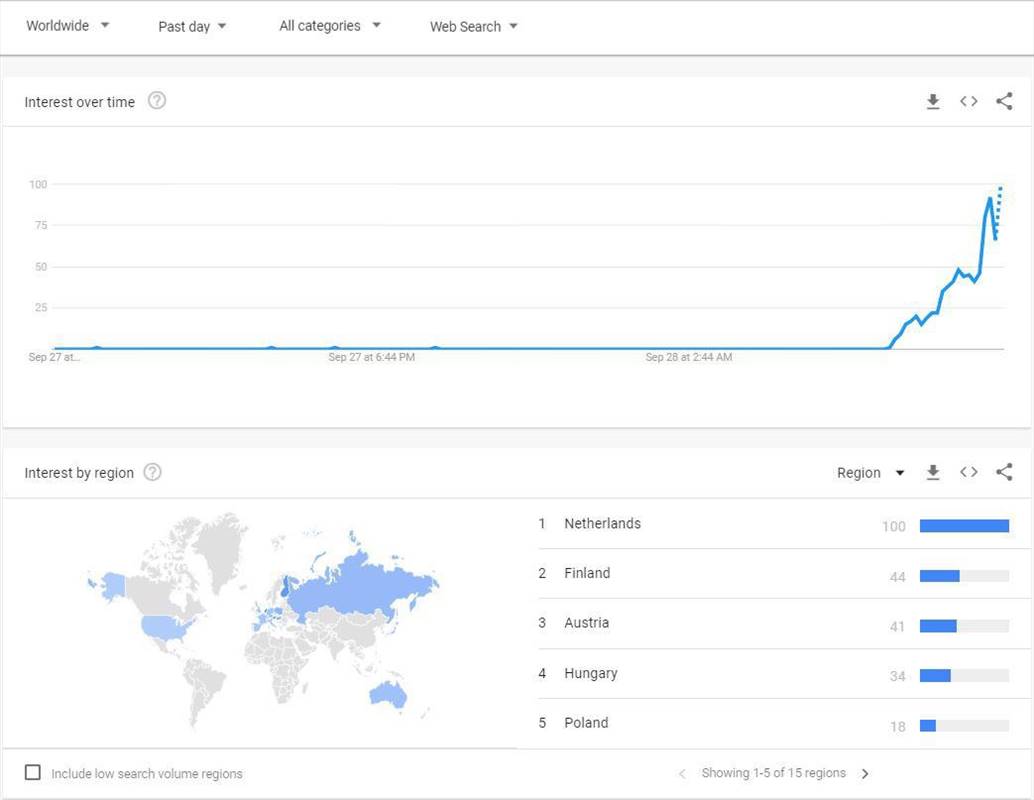Download Interest by region data
The width and height of the screenshot is (1034, 800).
coord(933,473)
